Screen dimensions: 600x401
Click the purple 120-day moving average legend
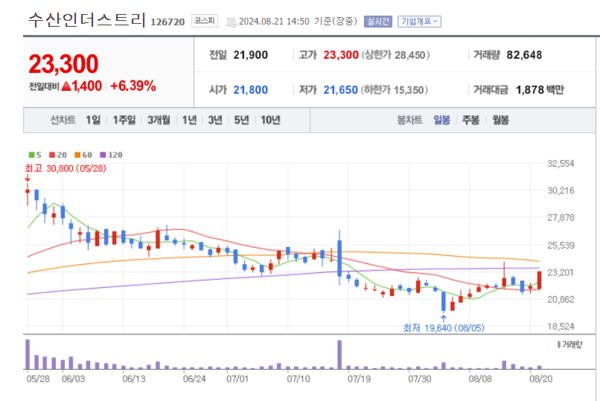111,155
